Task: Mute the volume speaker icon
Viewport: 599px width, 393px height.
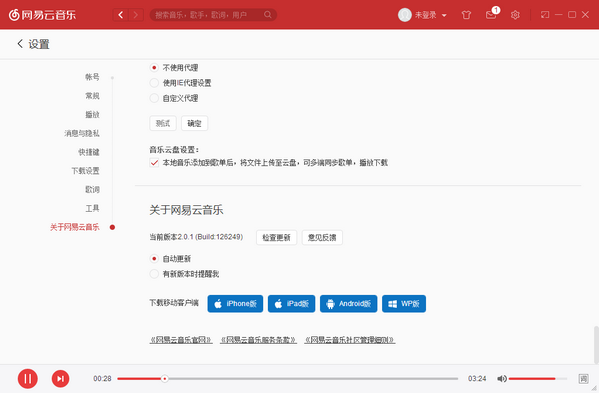Action: [x=502, y=378]
